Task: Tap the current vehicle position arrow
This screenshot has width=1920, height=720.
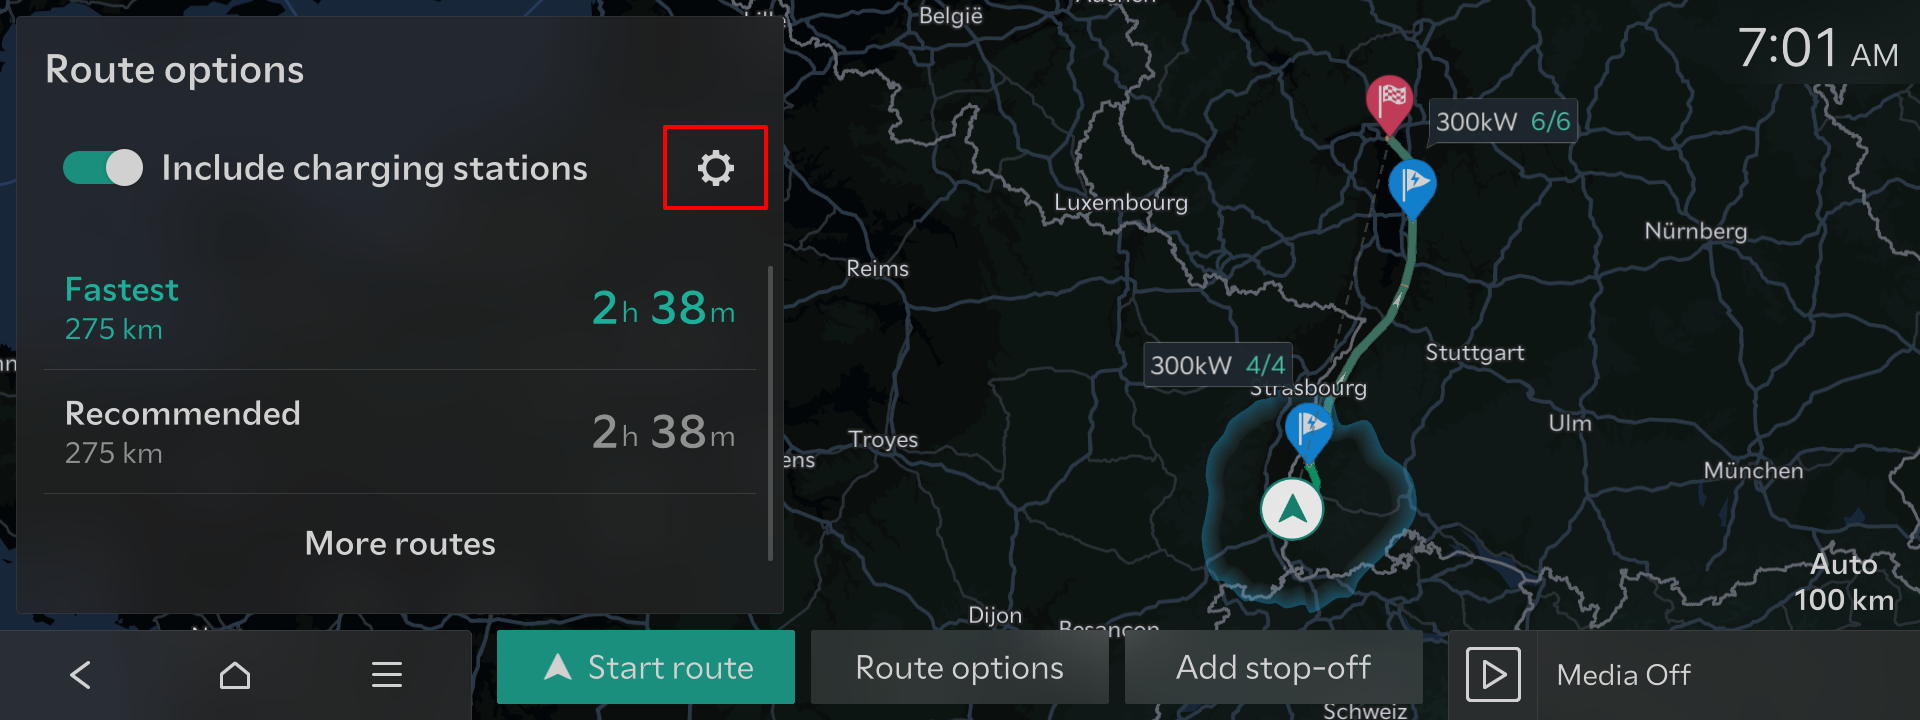Action: [x=1292, y=509]
